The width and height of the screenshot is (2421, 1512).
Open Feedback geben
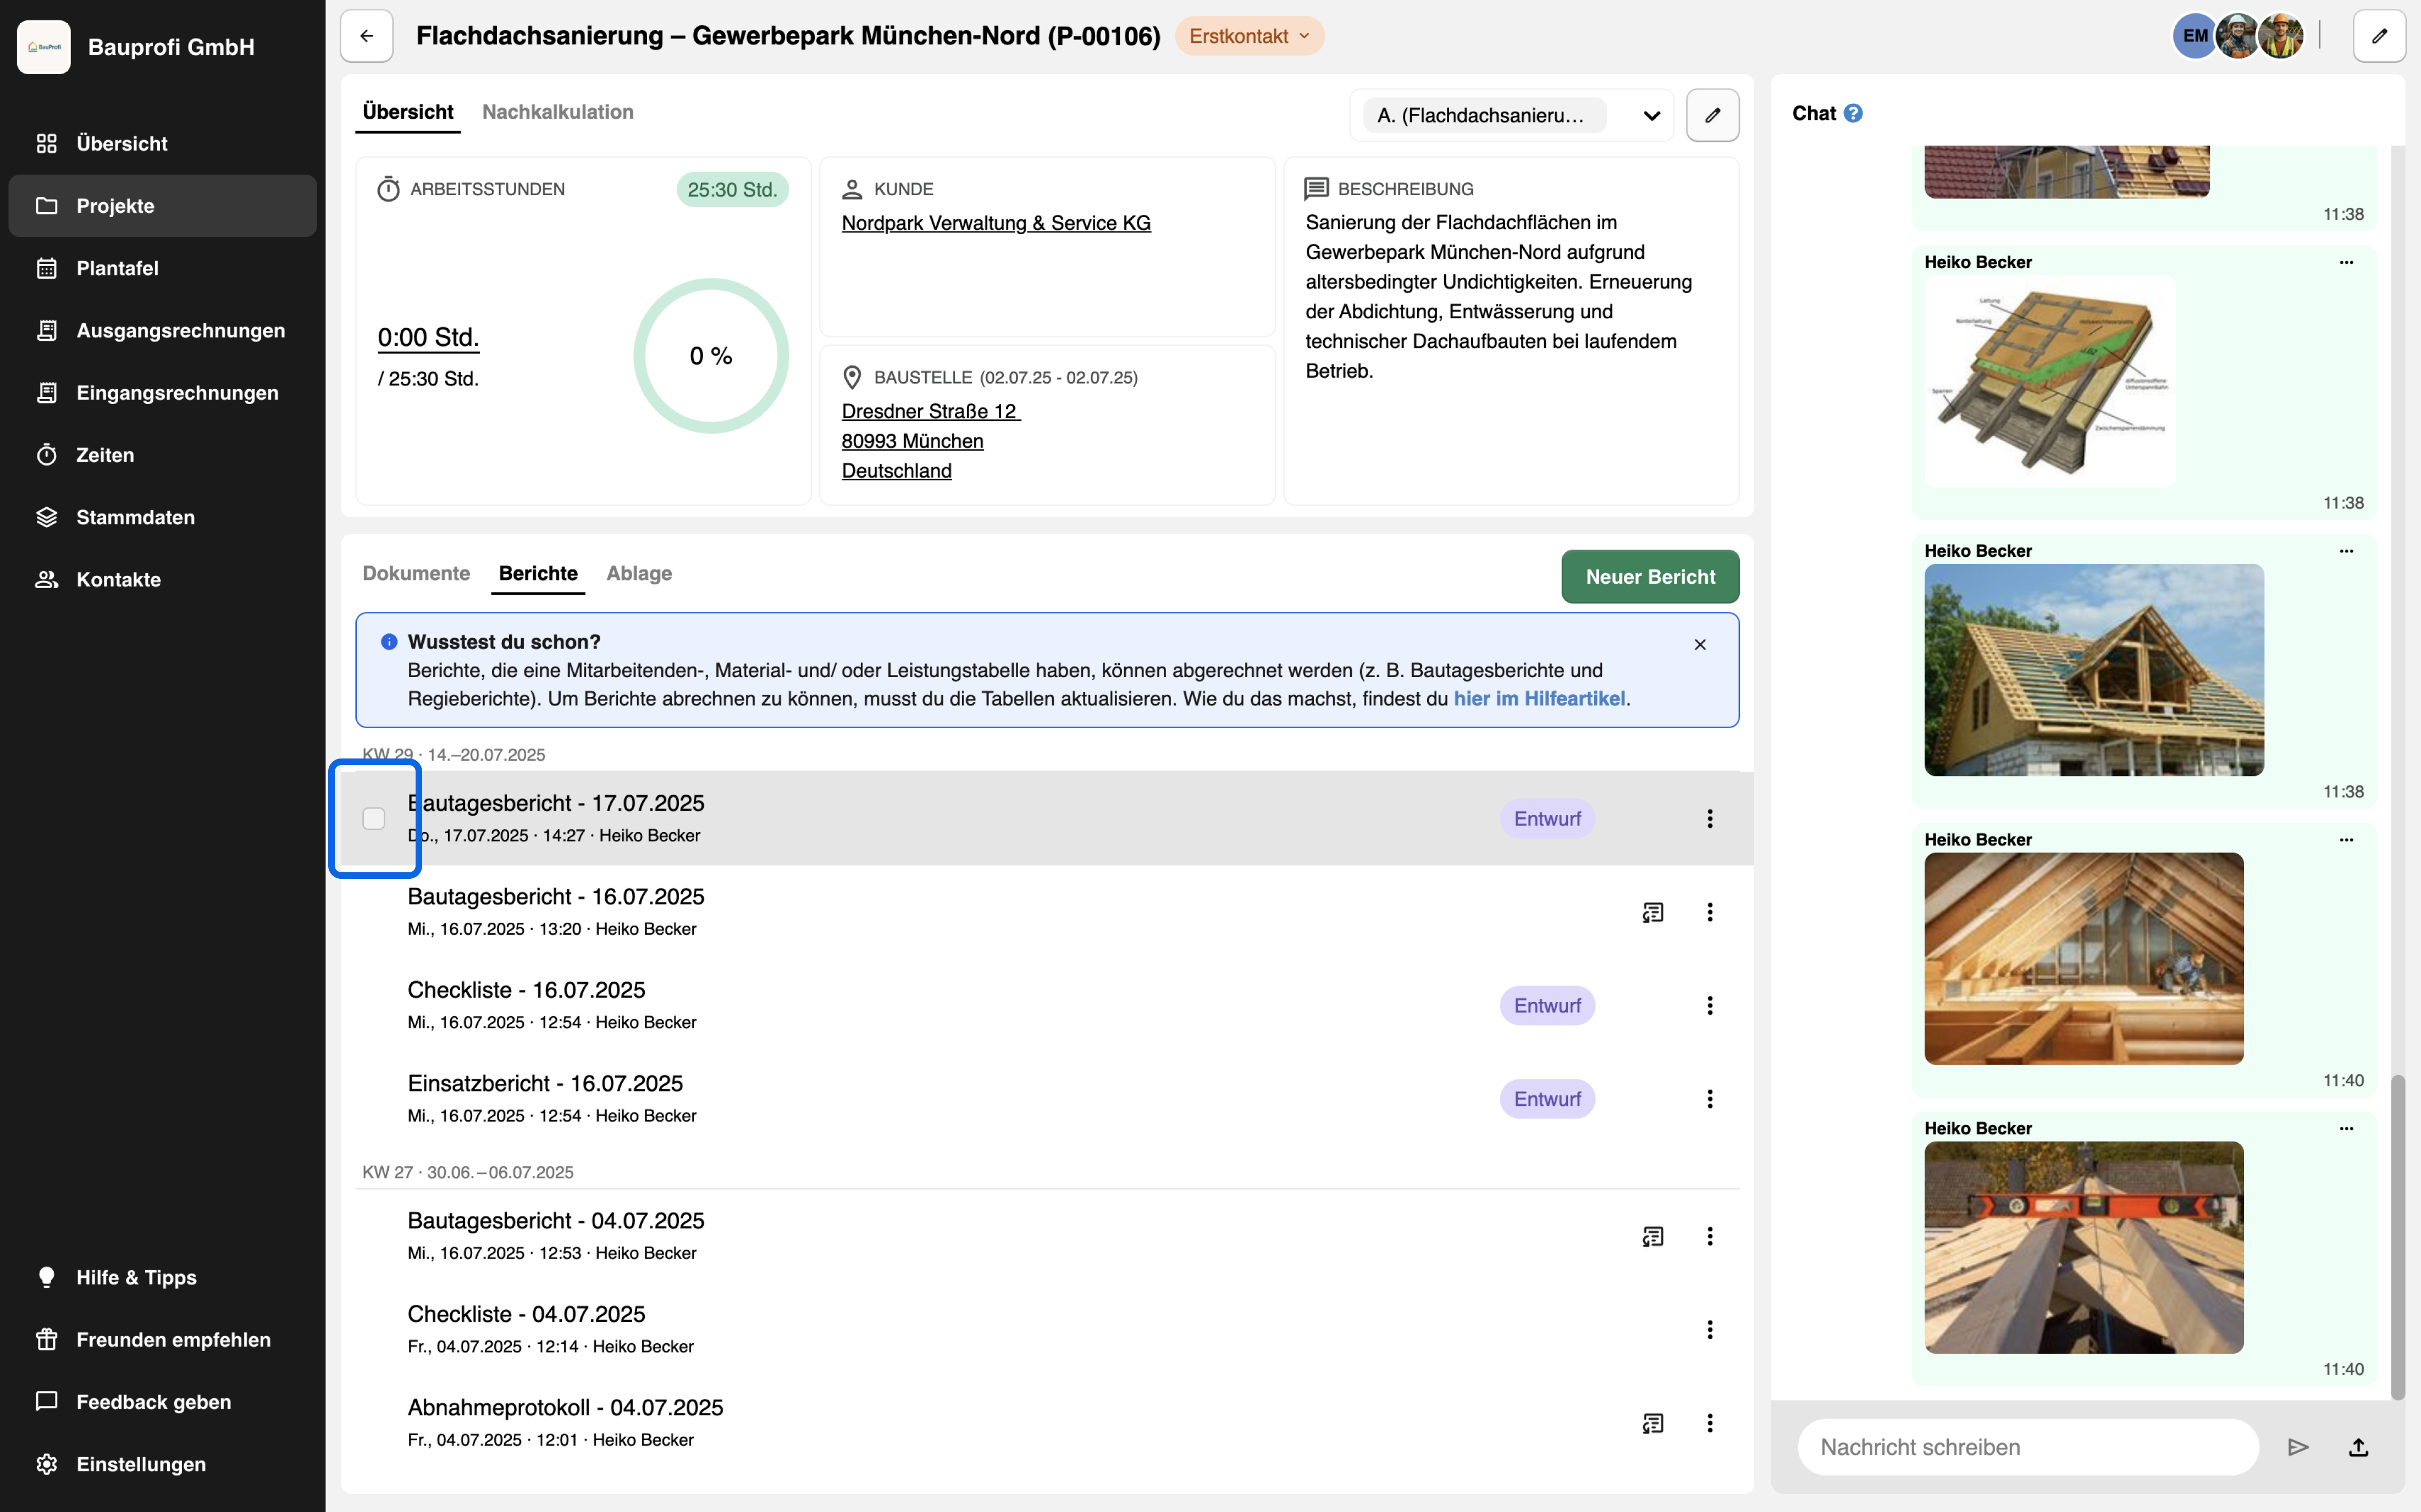coord(163,1401)
